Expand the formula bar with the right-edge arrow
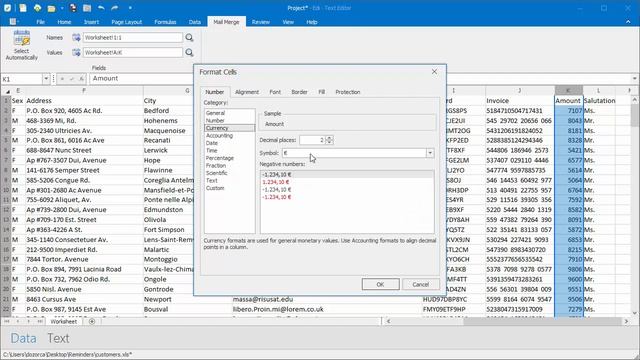640x360 pixels. click(634, 79)
